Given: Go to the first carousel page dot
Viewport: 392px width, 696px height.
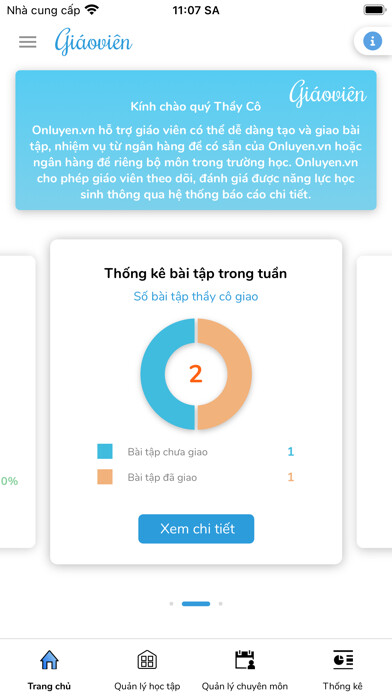Looking at the screenshot, I should tap(171, 604).
